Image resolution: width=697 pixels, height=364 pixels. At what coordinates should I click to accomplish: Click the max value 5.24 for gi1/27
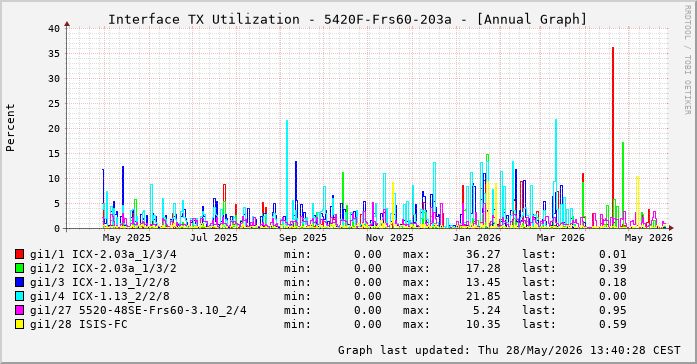487,310
